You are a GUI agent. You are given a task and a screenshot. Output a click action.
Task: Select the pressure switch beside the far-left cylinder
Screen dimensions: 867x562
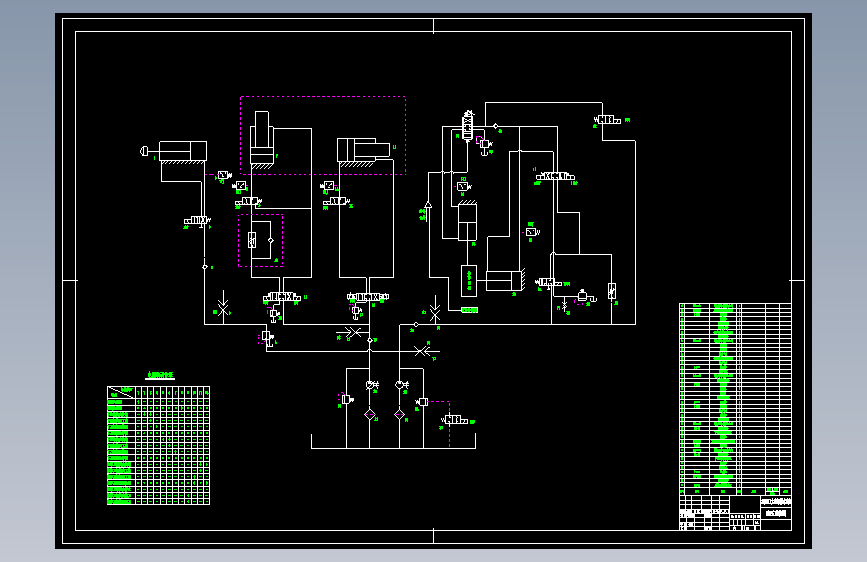coord(224,175)
